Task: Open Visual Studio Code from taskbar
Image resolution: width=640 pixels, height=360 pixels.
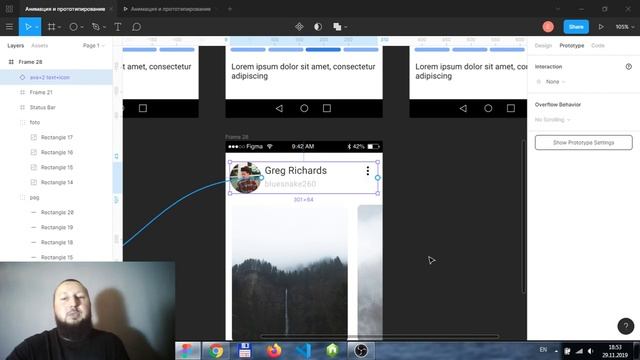Action: coord(303,351)
